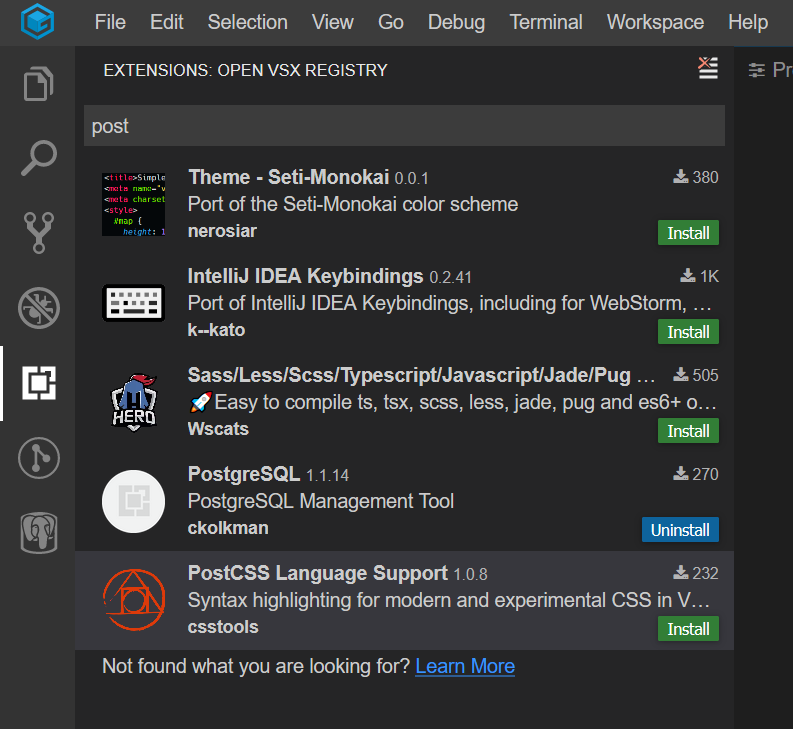Click the Hero compiler extension logo
793x729 pixels.
click(134, 402)
